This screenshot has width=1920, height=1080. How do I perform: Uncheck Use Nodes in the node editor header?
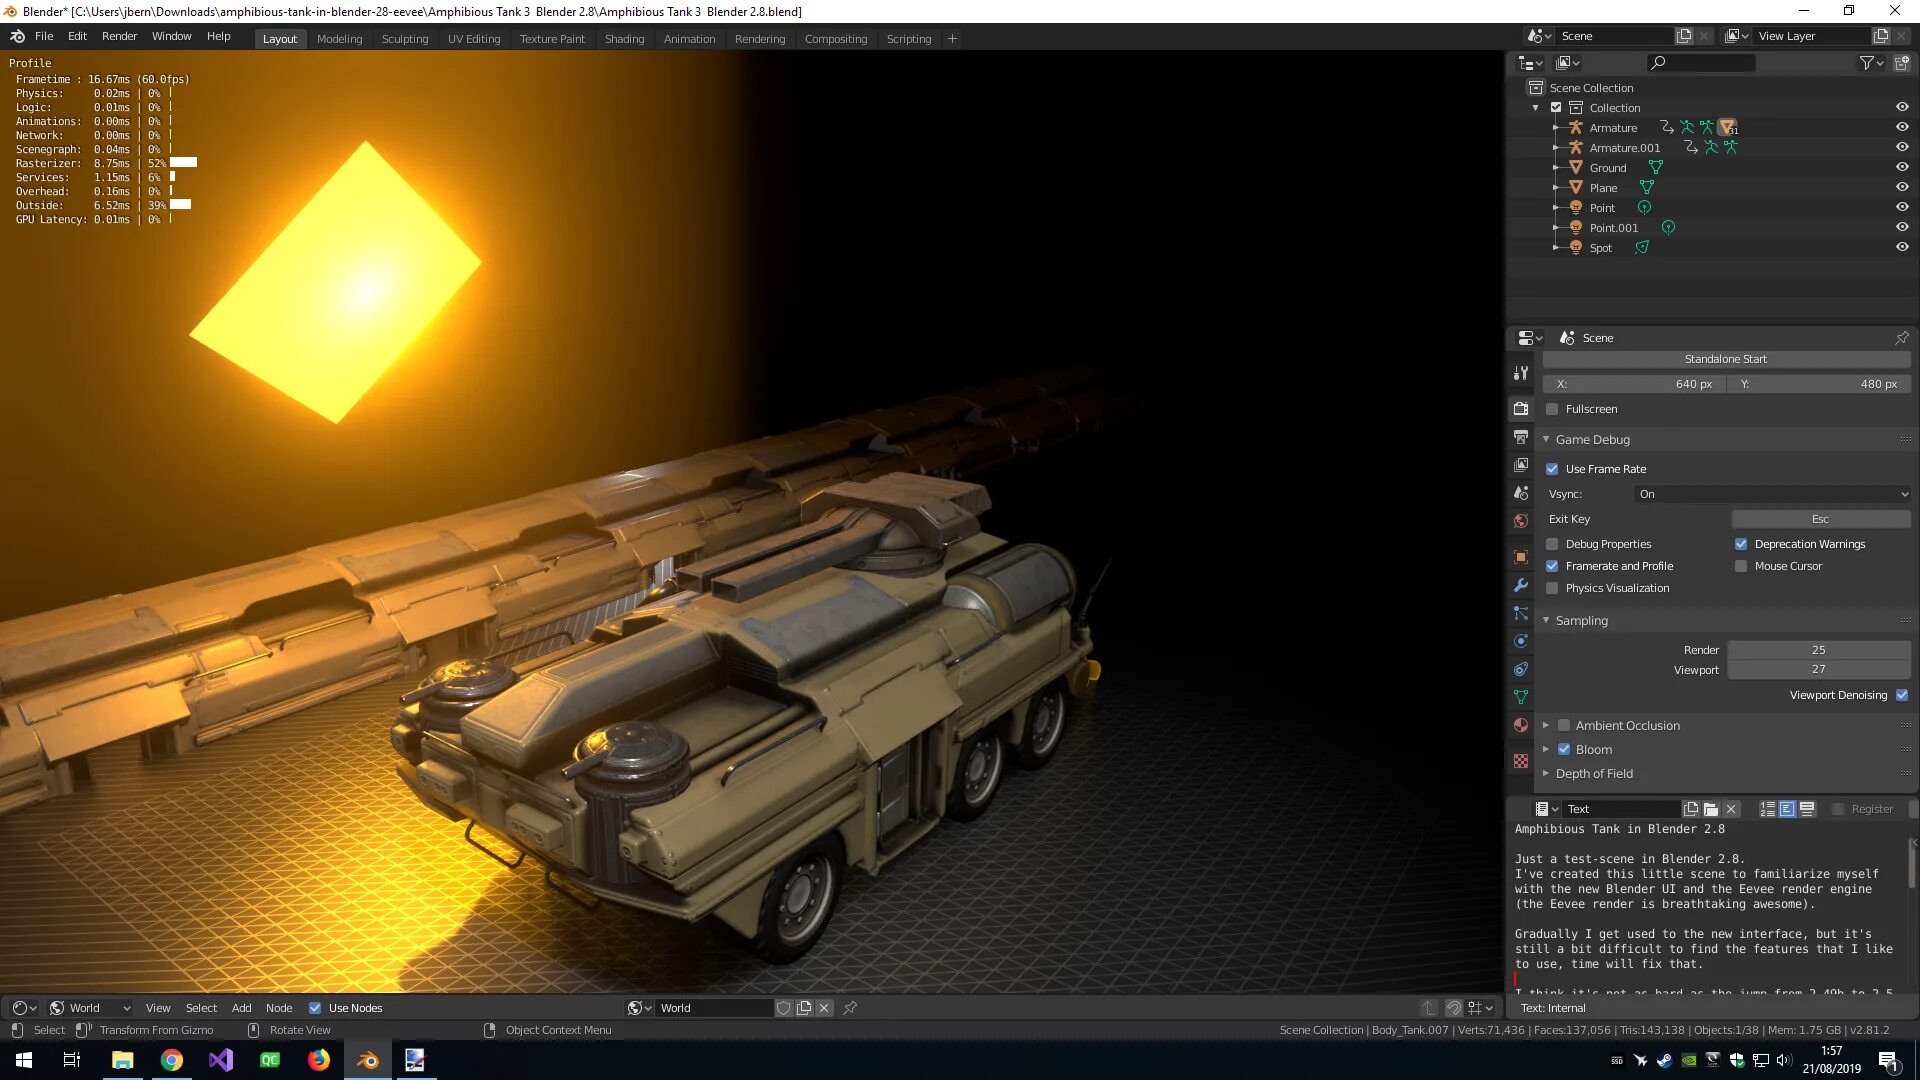(x=315, y=1008)
